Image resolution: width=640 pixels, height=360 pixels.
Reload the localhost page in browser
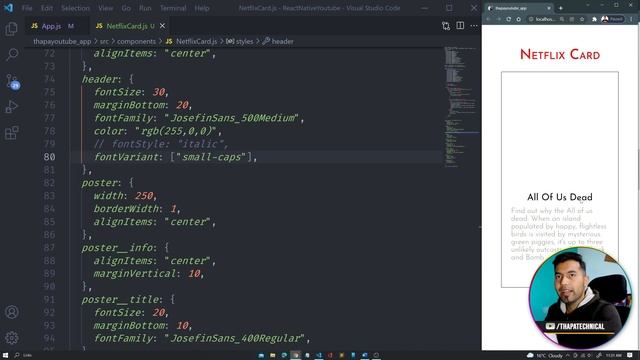pyautogui.click(x=509, y=19)
